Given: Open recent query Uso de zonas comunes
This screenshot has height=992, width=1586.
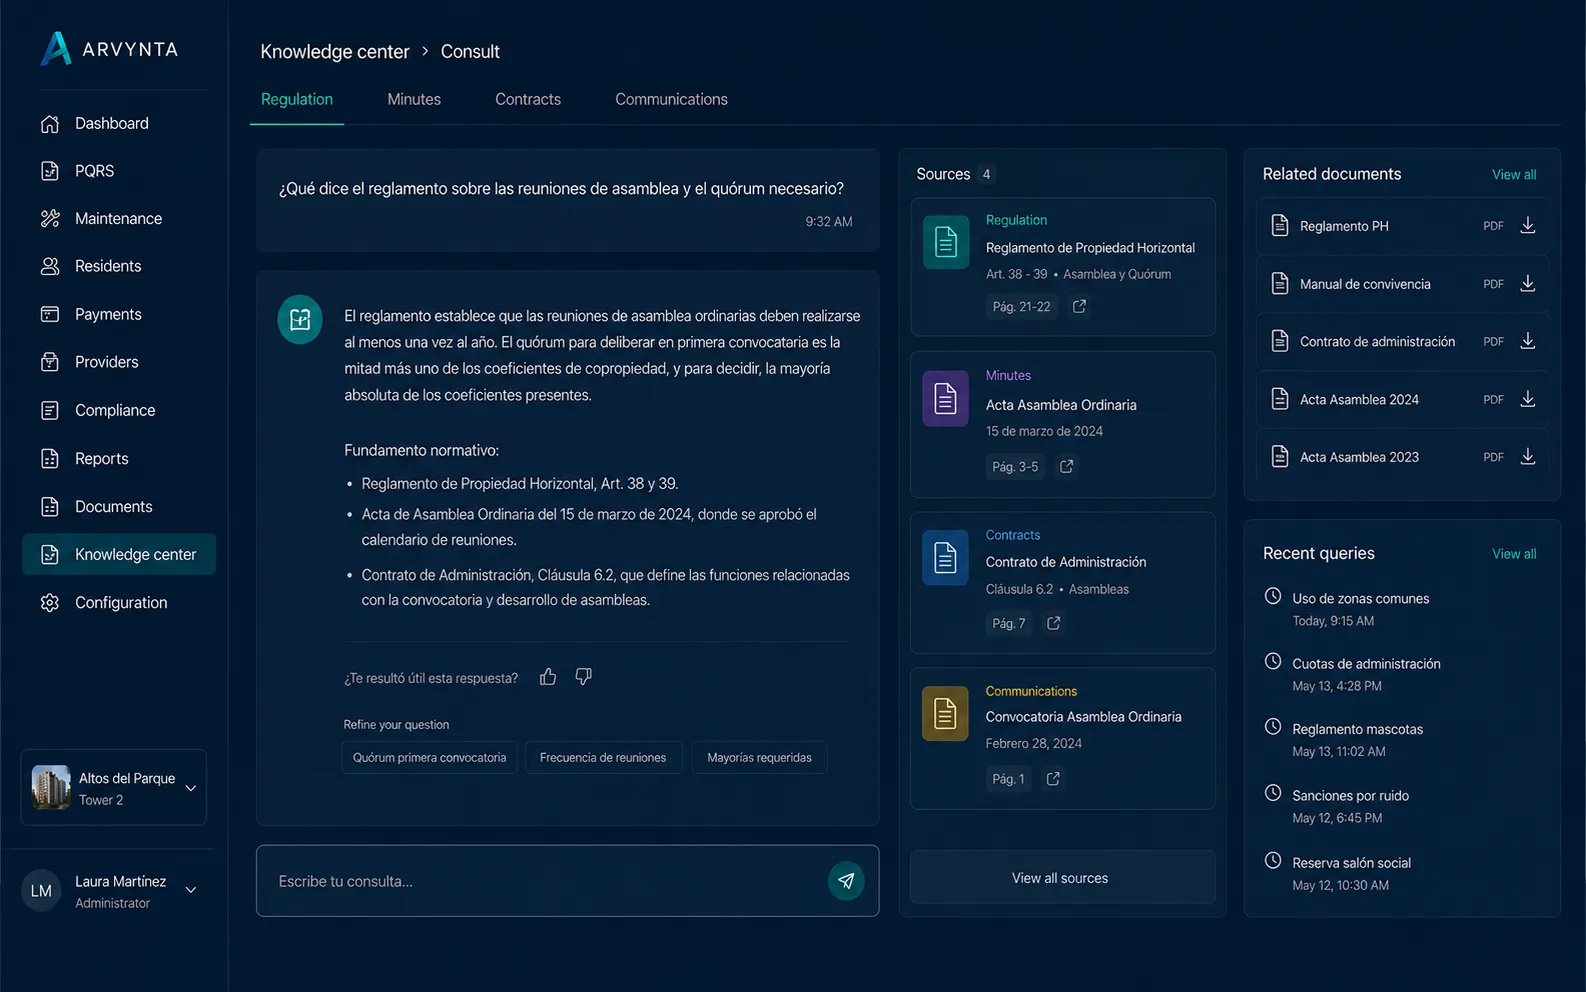Looking at the screenshot, I should [1360, 609].
